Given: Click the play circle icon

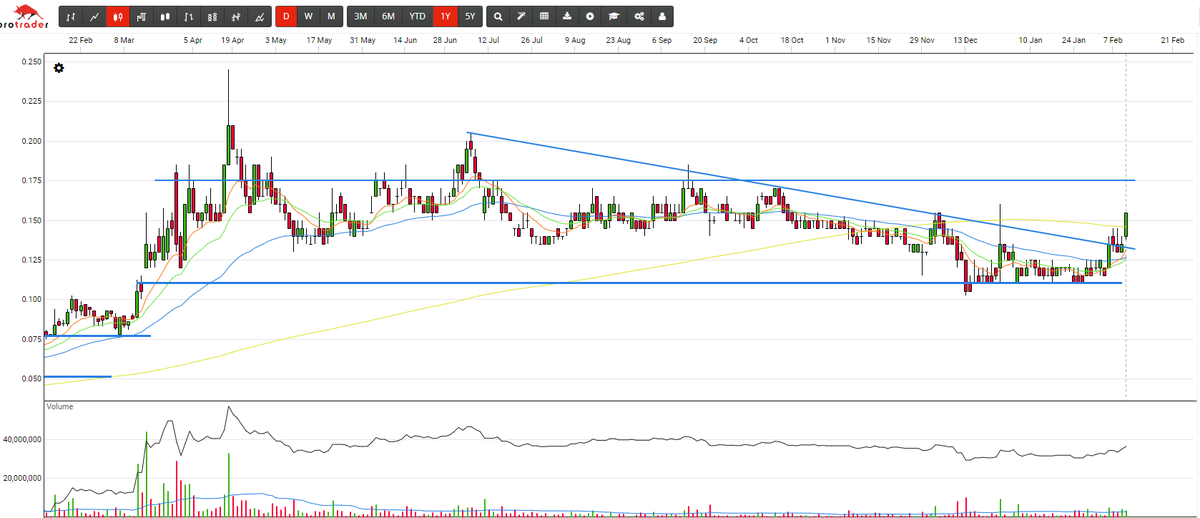Looking at the screenshot, I should 590,17.
